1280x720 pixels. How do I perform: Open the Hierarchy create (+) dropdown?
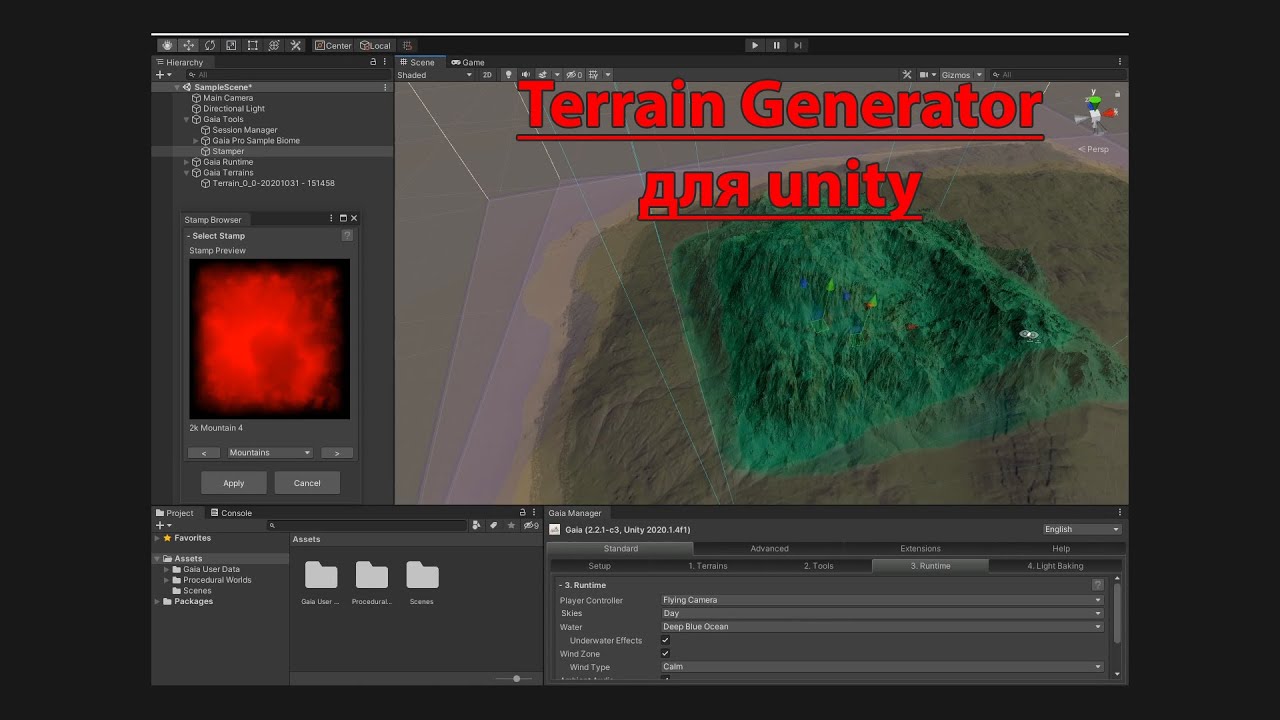pyautogui.click(x=163, y=75)
